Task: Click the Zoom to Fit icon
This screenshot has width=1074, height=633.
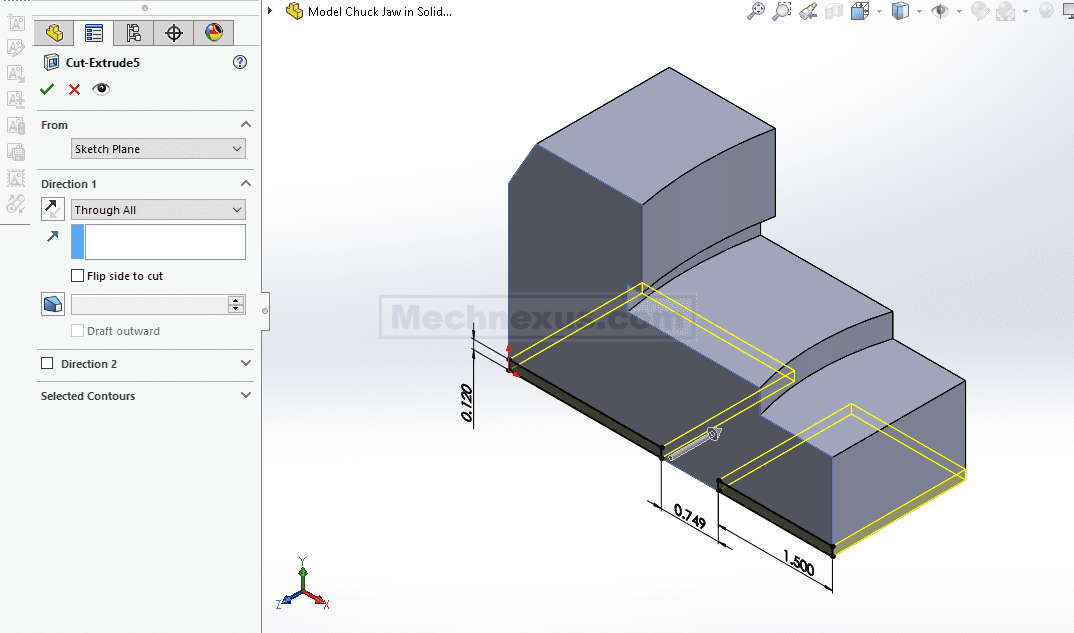Action: tap(757, 11)
